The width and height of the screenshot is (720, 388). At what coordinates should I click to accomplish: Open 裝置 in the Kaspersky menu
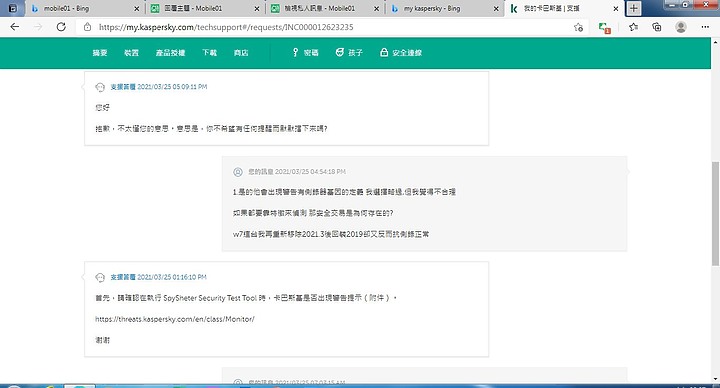coord(131,53)
